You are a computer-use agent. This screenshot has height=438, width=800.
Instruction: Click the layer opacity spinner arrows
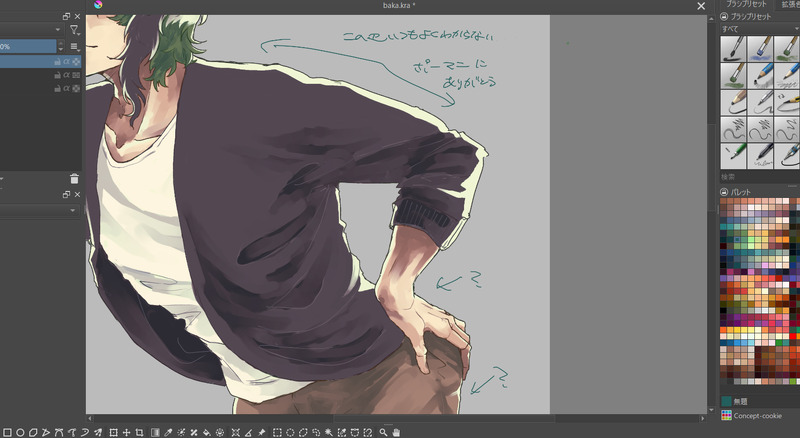pyautogui.click(x=61, y=46)
